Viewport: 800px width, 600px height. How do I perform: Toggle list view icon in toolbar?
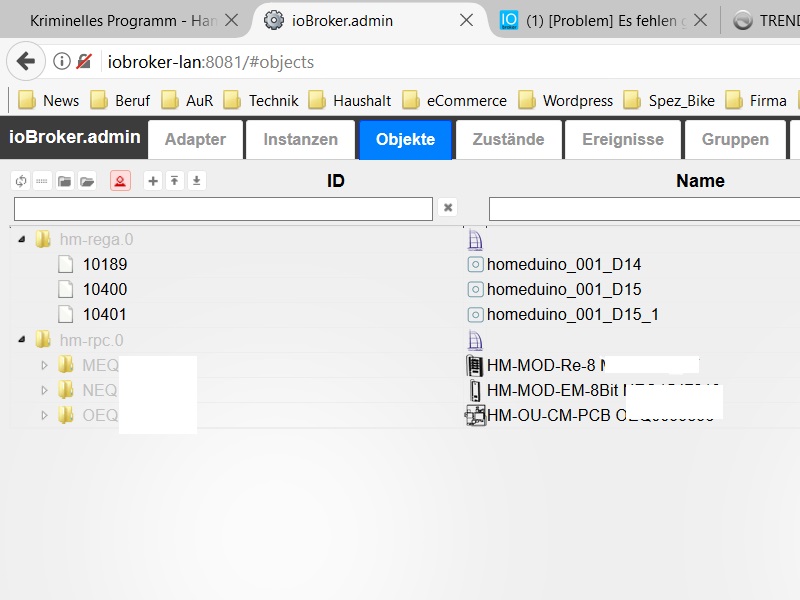[42, 181]
